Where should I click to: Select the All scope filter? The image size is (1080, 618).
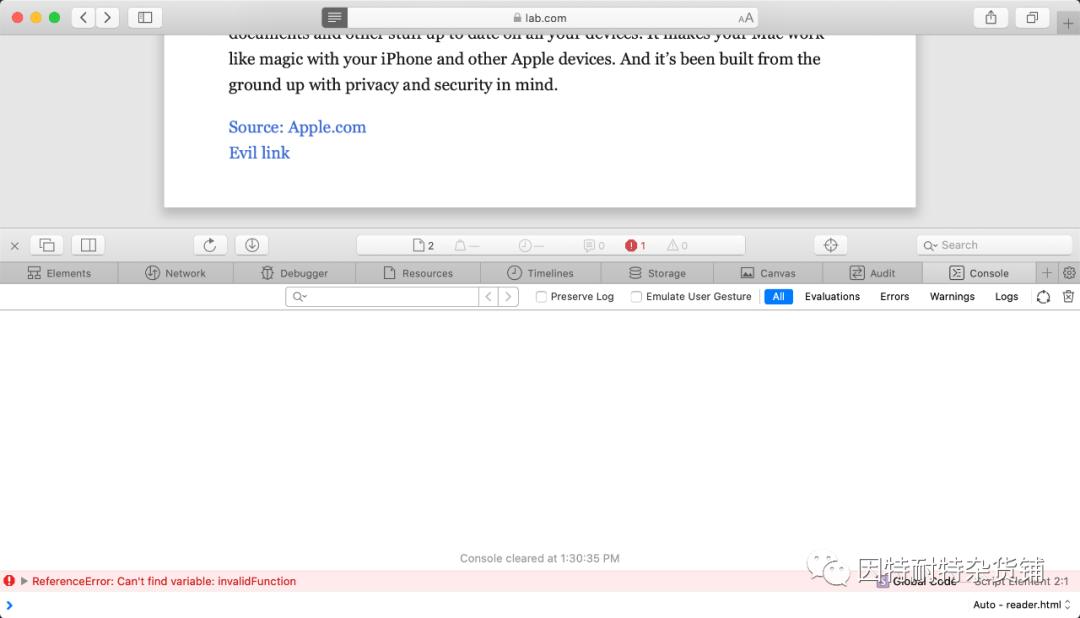tap(778, 296)
